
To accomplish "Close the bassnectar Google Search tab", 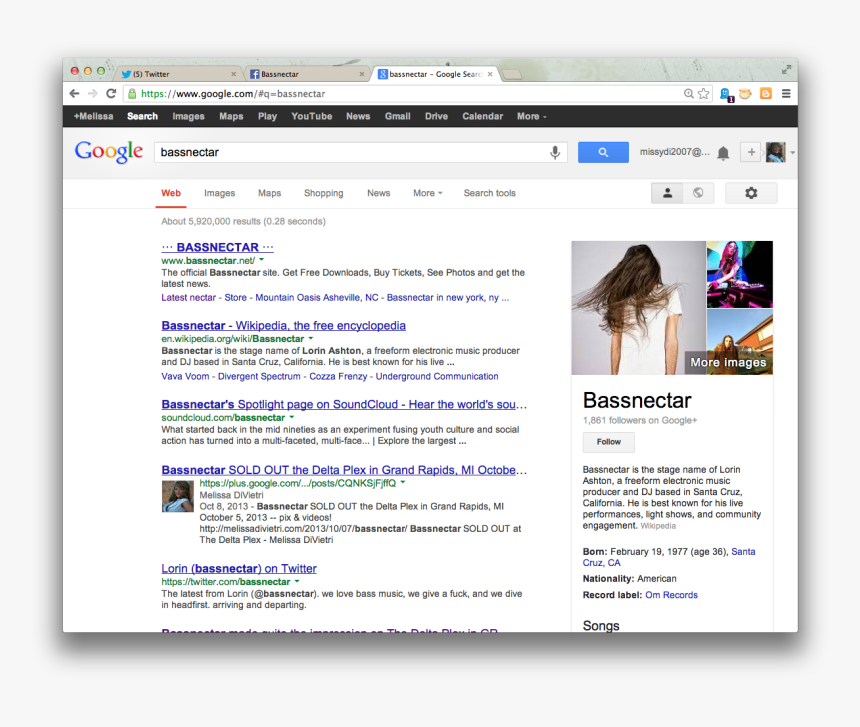I will point(490,74).
